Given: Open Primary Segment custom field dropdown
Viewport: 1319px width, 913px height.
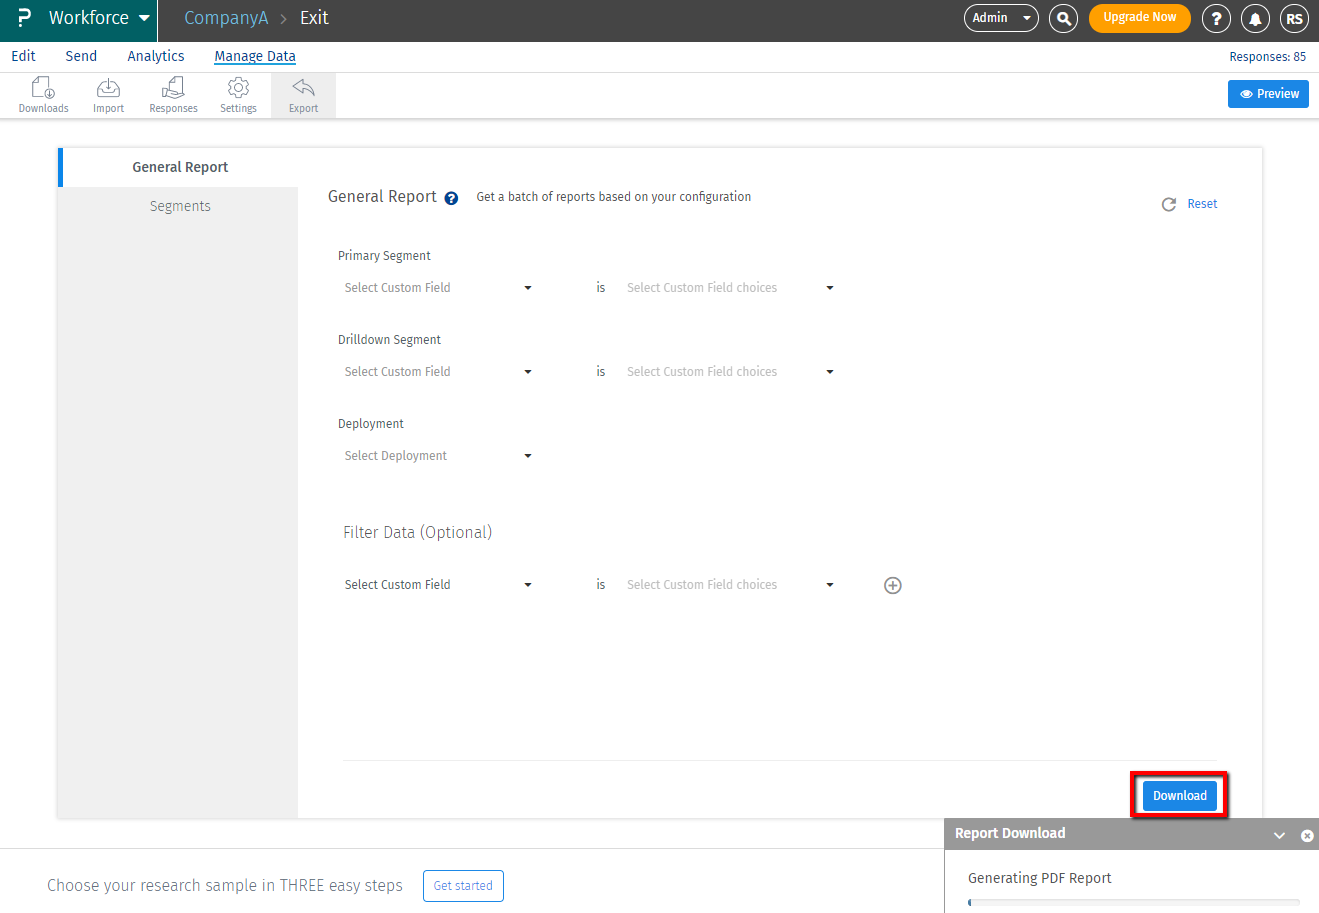Looking at the screenshot, I should [438, 288].
